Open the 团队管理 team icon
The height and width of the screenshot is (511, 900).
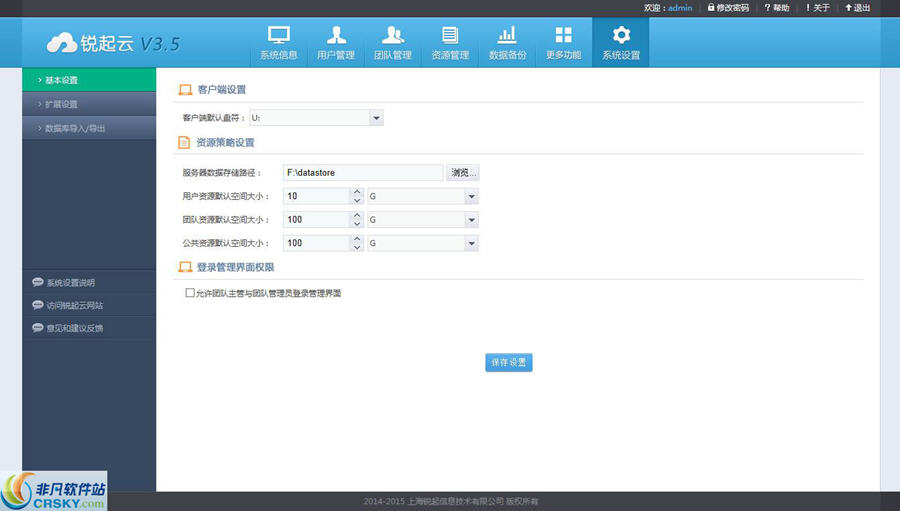393,35
